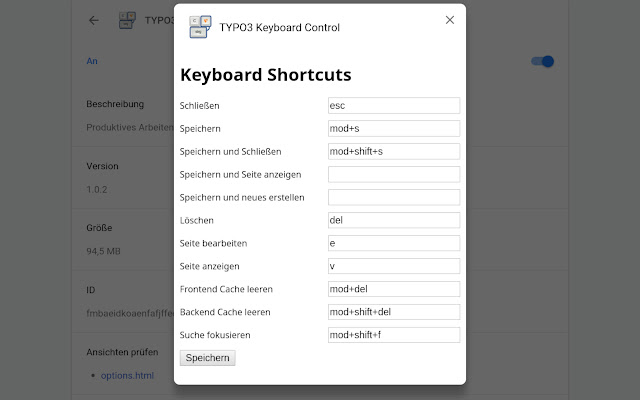This screenshot has height=400, width=640.
Task: Click the 94,5 MB size value
Action: (x=103, y=251)
